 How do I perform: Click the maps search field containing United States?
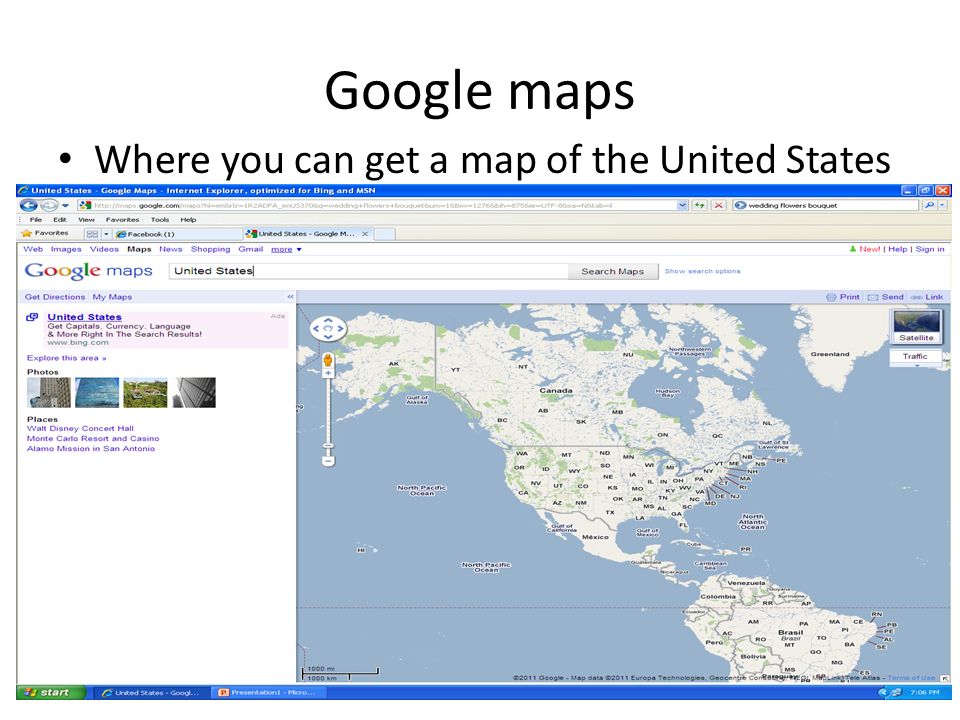[x=368, y=271]
